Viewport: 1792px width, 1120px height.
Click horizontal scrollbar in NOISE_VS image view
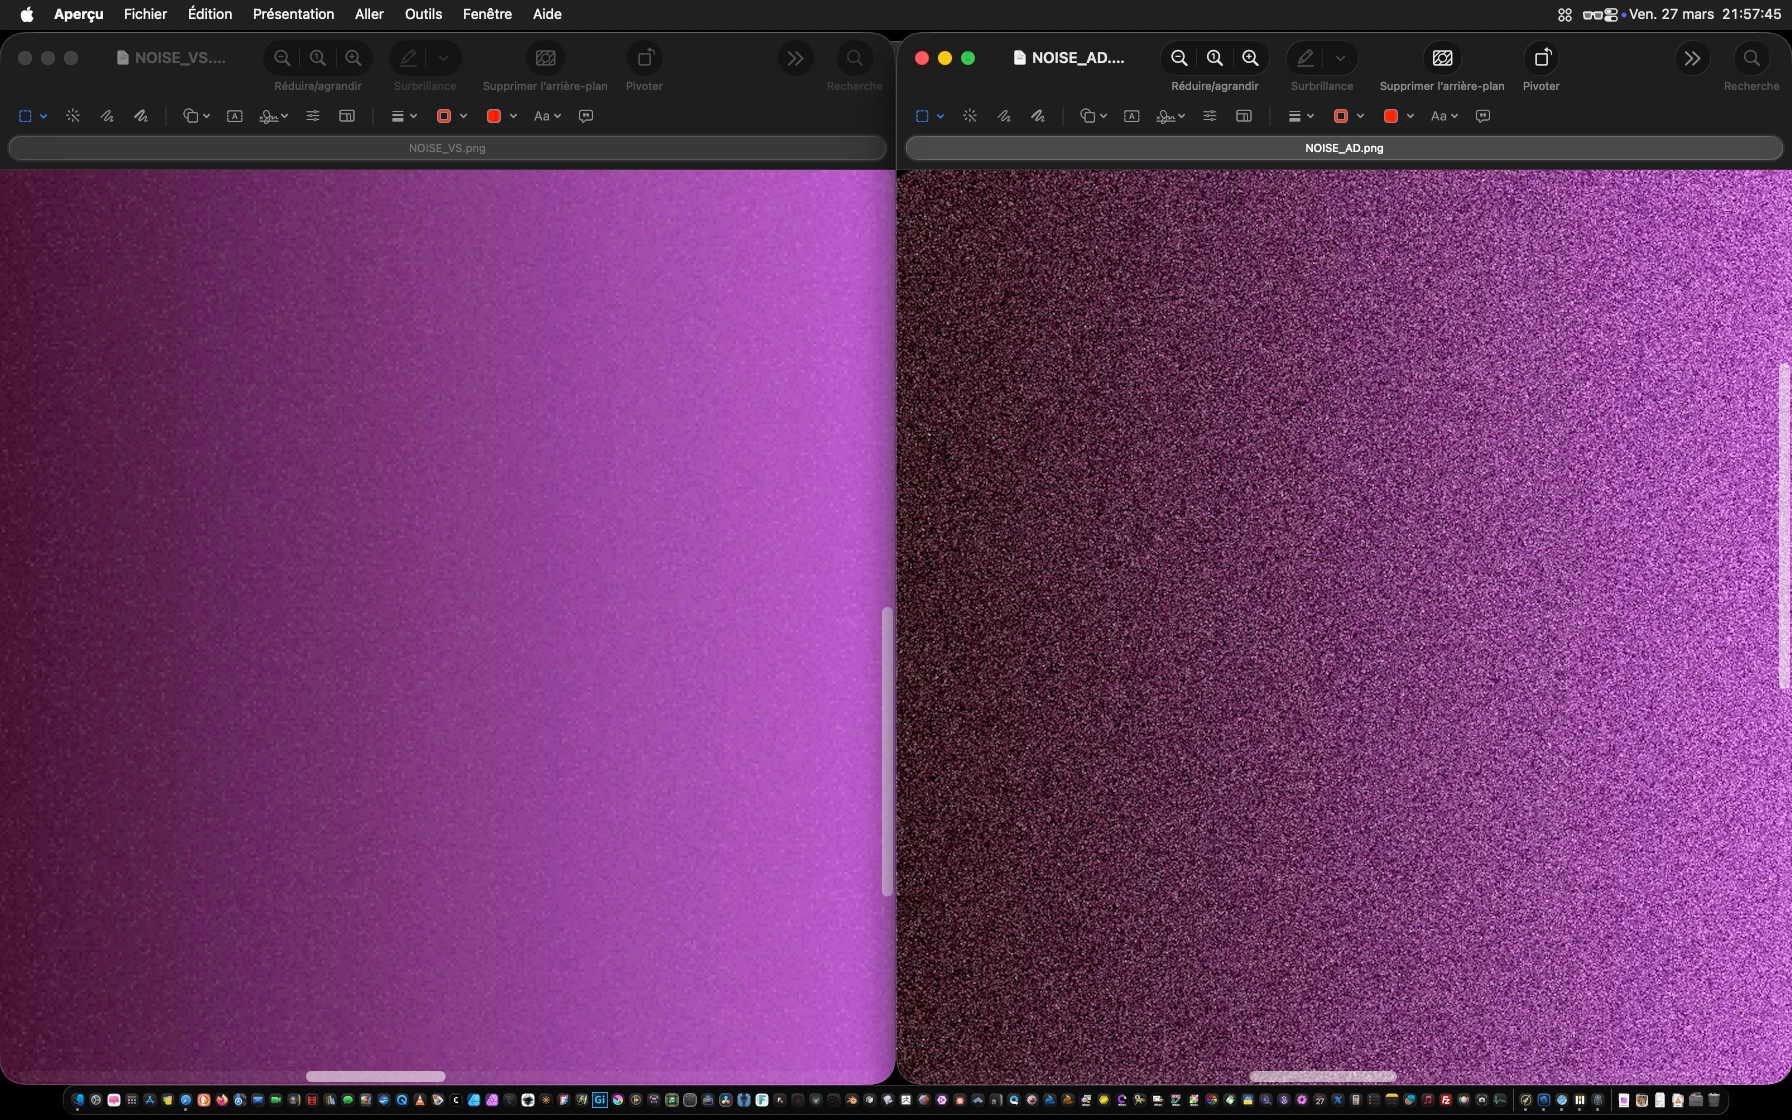pyautogui.click(x=375, y=1076)
